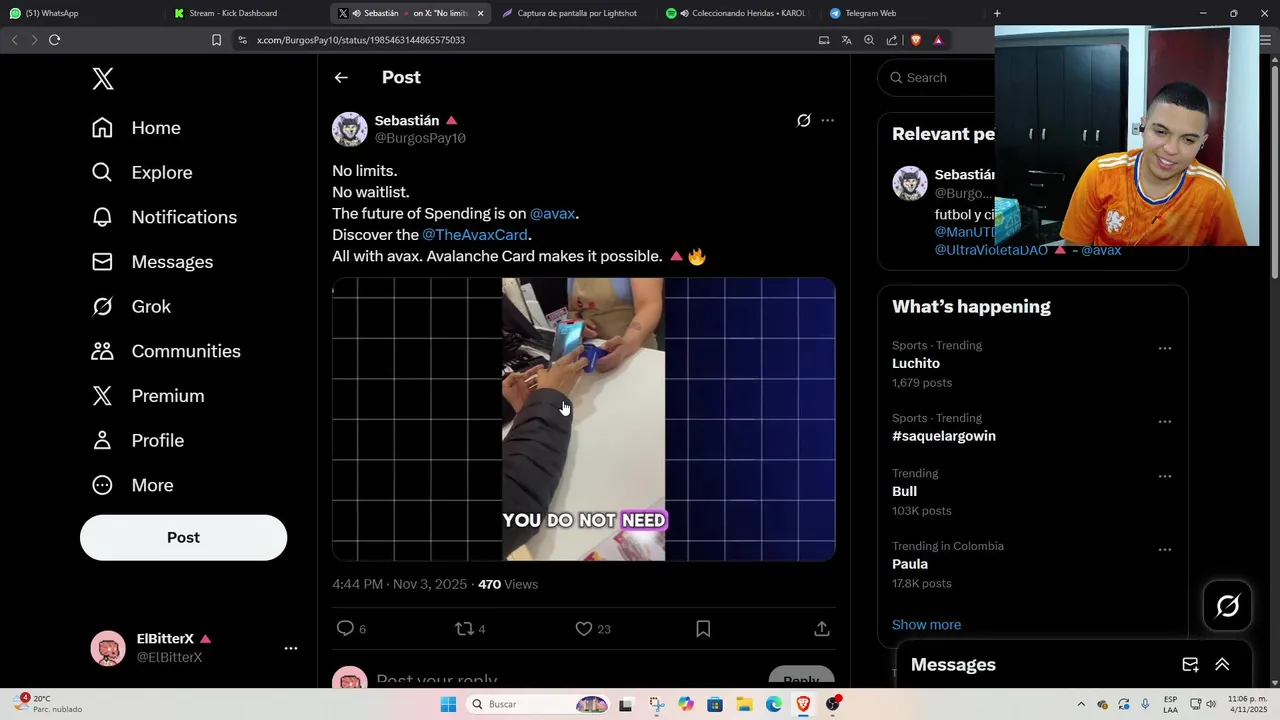Open the @avax mention in the post
The width and height of the screenshot is (1280, 720).
(x=553, y=214)
